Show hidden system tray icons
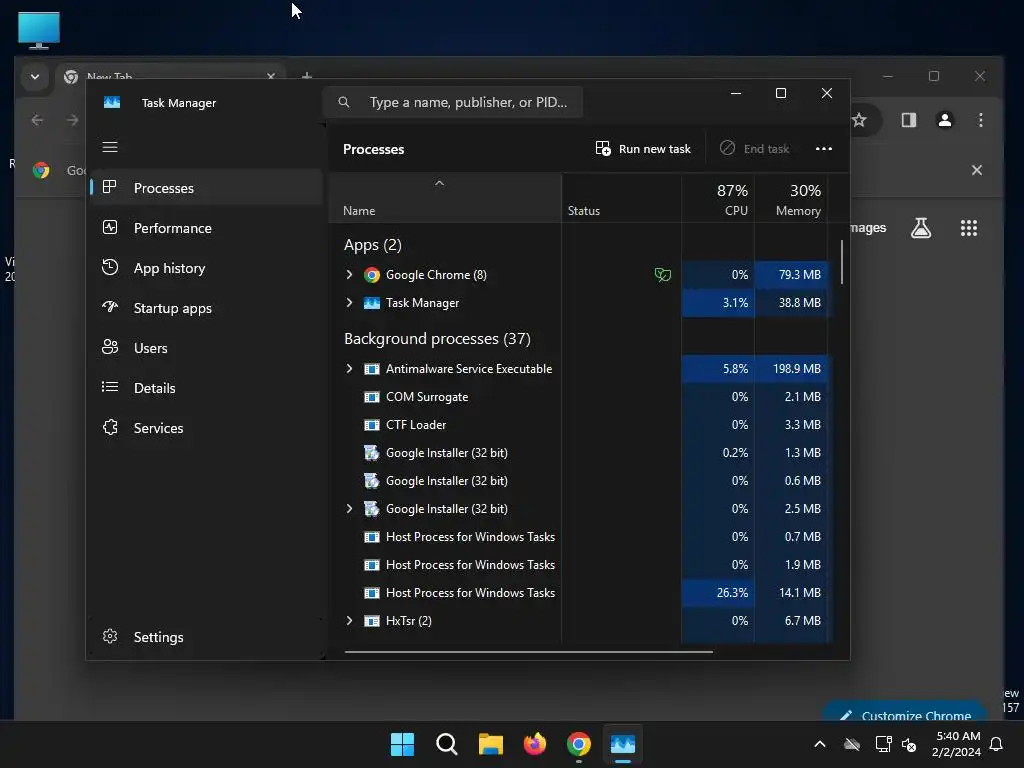The height and width of the screenshot is (768, 1024). [x=820, y=744]
